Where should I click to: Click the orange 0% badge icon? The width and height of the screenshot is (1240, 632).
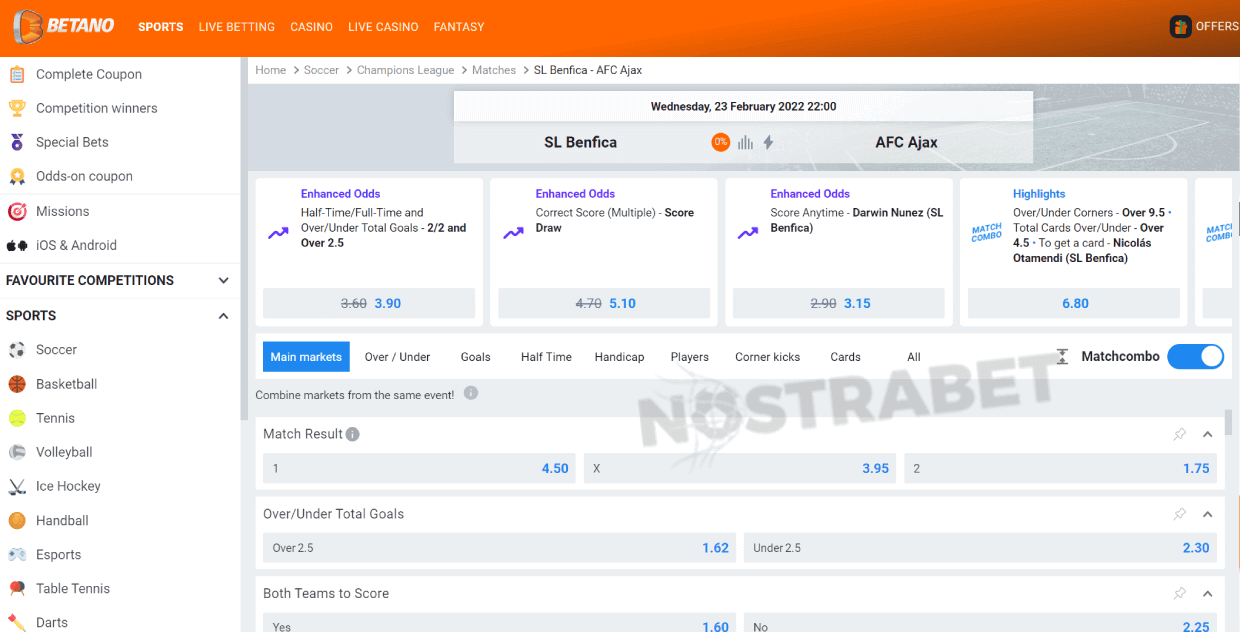720,142
